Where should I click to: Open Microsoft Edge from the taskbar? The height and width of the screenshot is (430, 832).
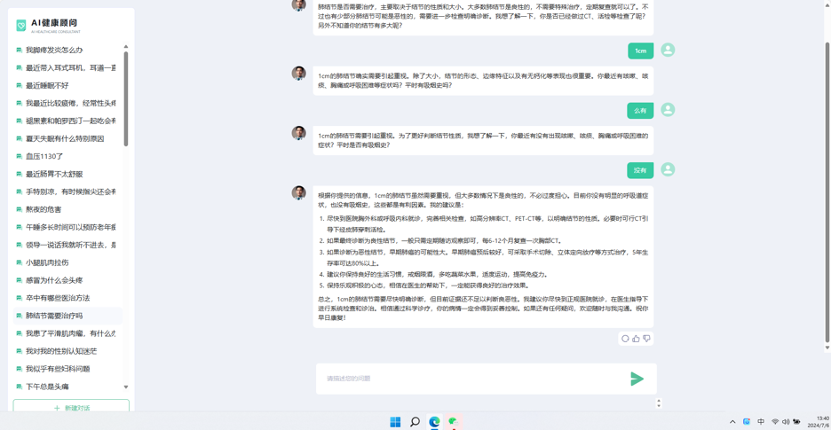pos(434,422)
